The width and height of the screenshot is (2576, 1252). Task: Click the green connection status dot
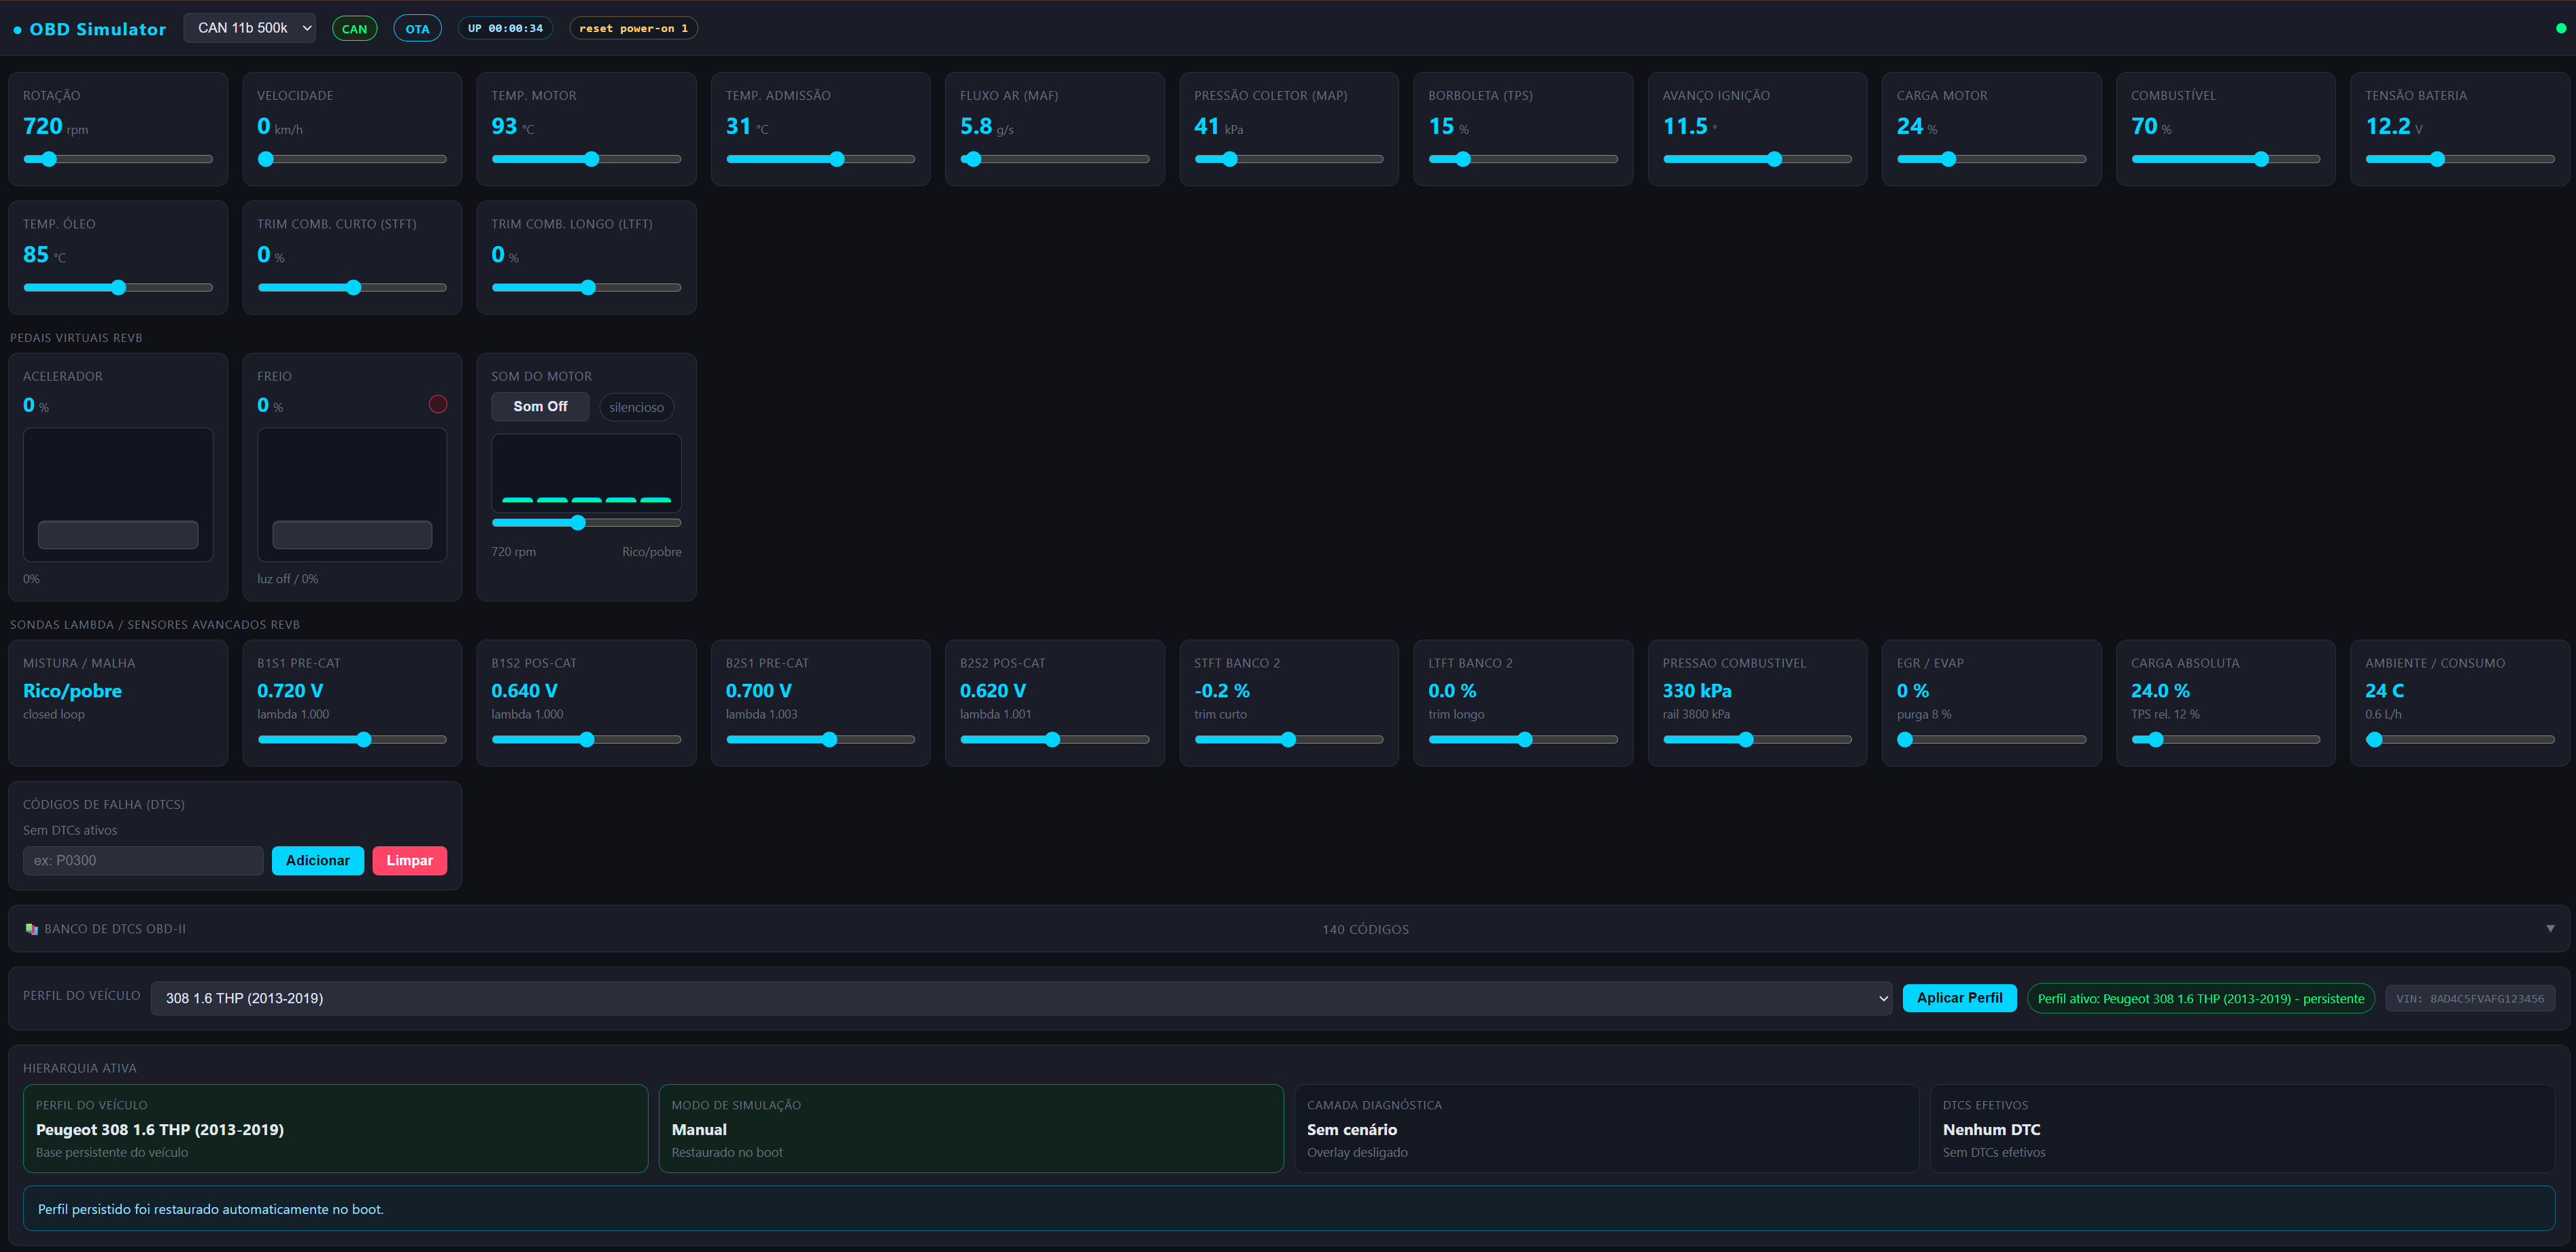[2561, 29]
